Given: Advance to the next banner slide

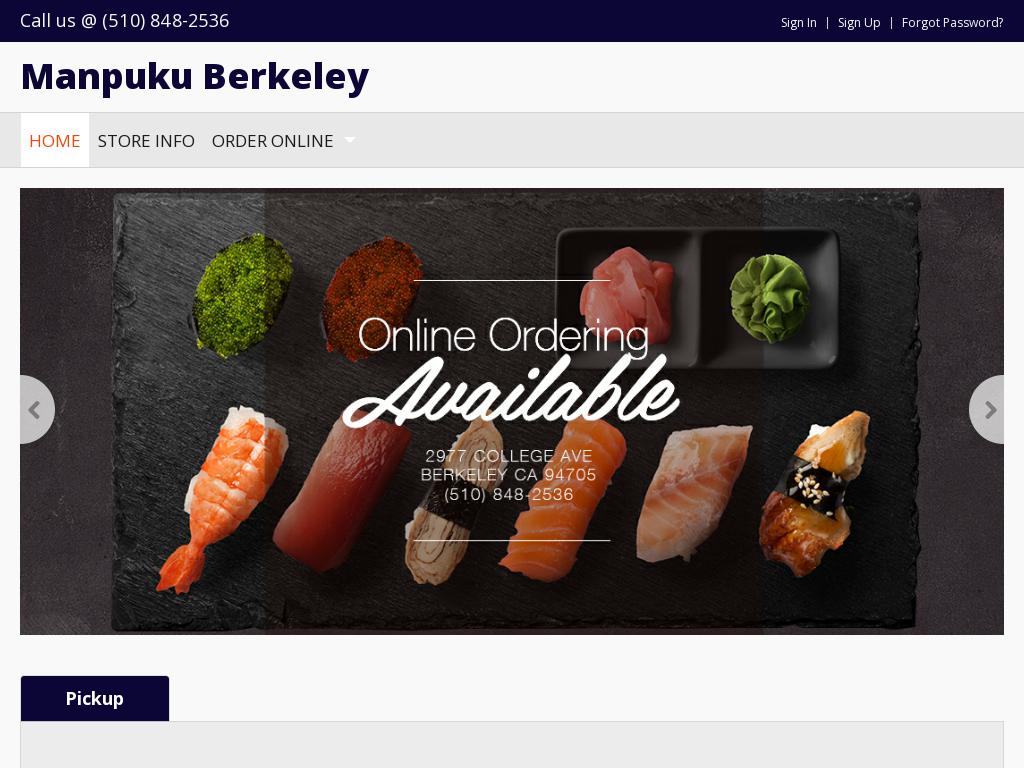Looking at the screenshot, I should tap(987, 409).
